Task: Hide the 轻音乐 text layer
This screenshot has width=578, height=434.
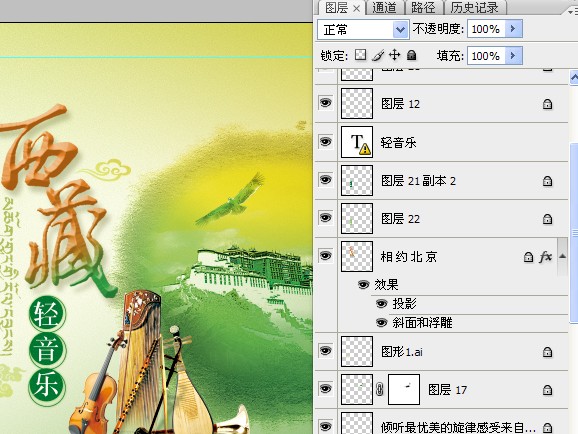Action: 325,142
